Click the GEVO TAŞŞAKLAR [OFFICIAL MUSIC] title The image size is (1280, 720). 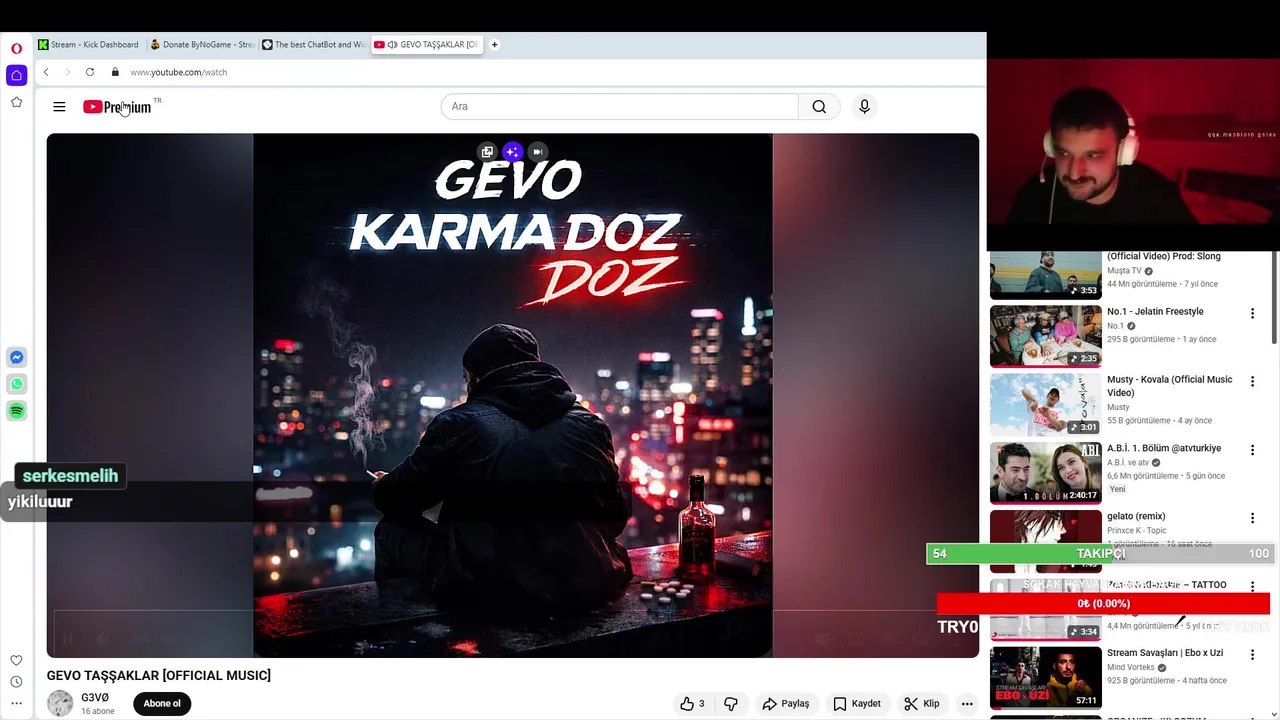[x=159, y=676]
